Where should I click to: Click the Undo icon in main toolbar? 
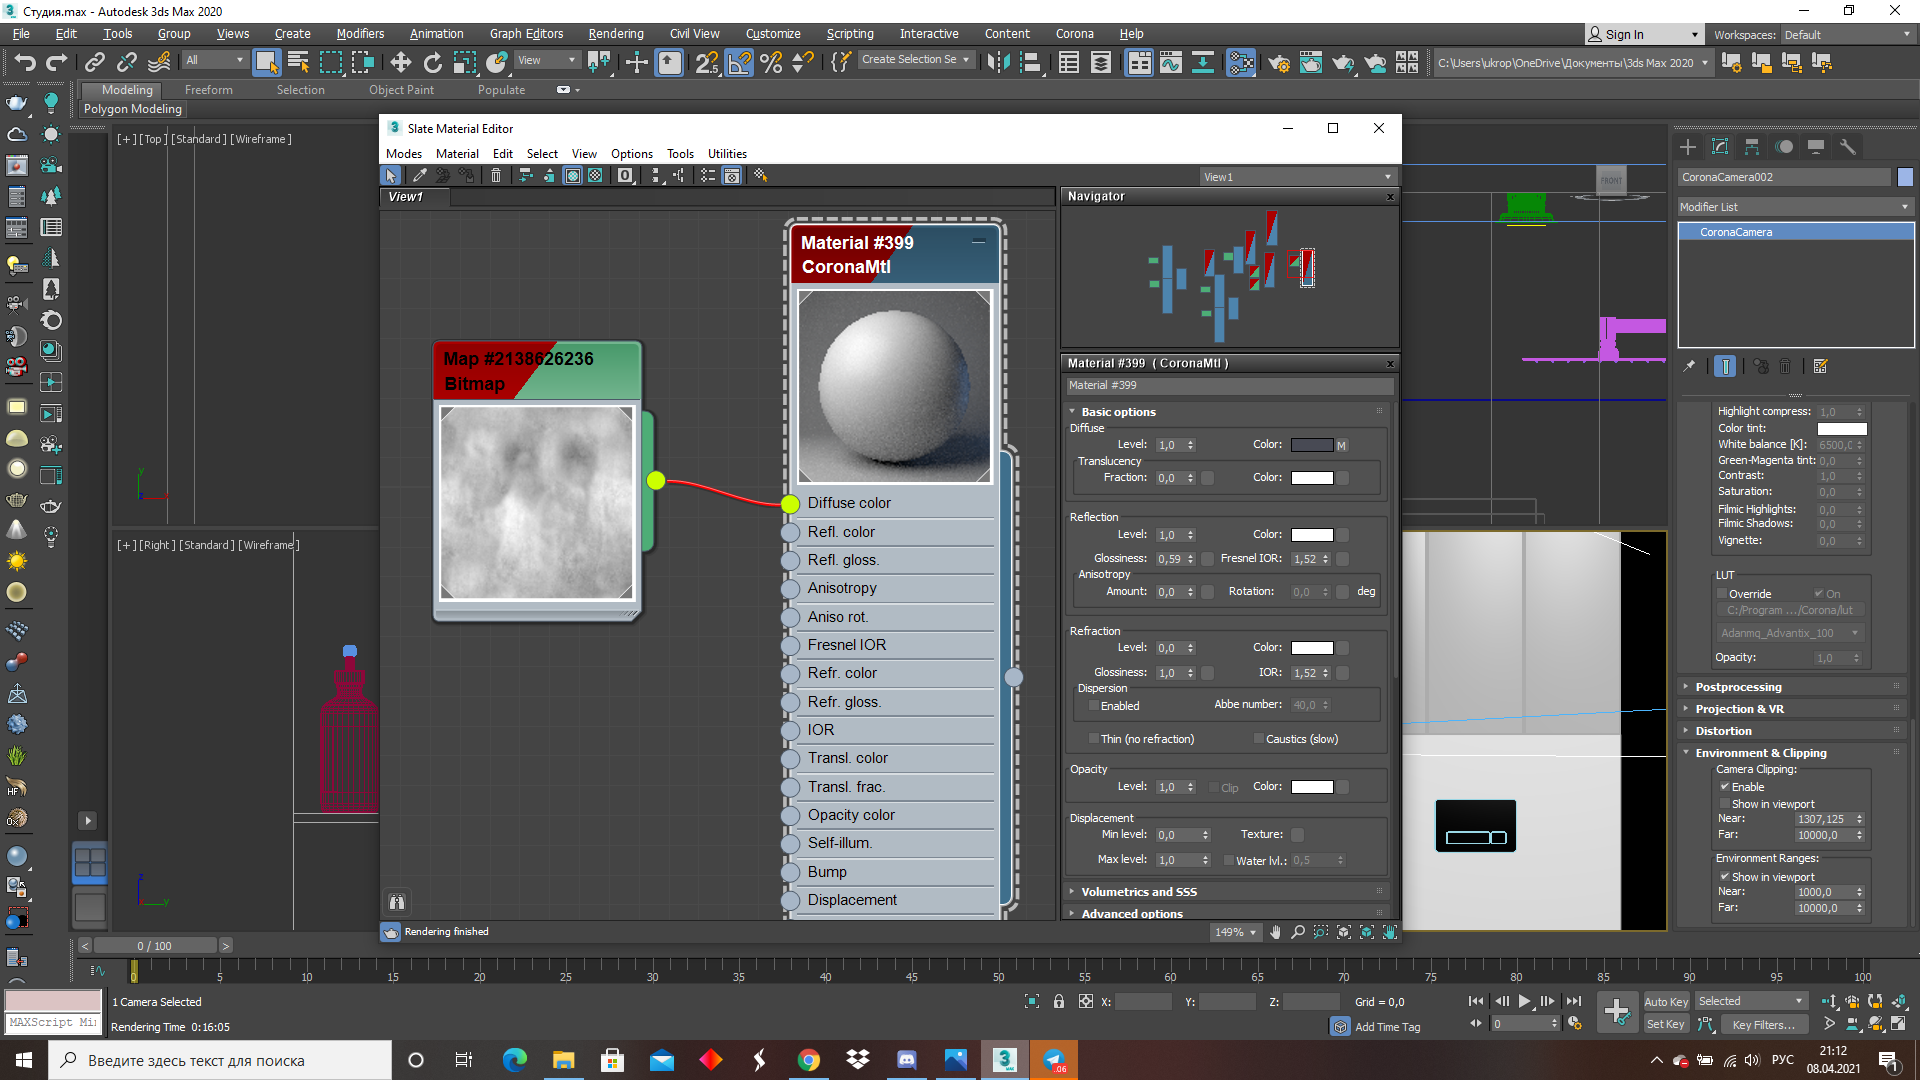tap(24, 62)
